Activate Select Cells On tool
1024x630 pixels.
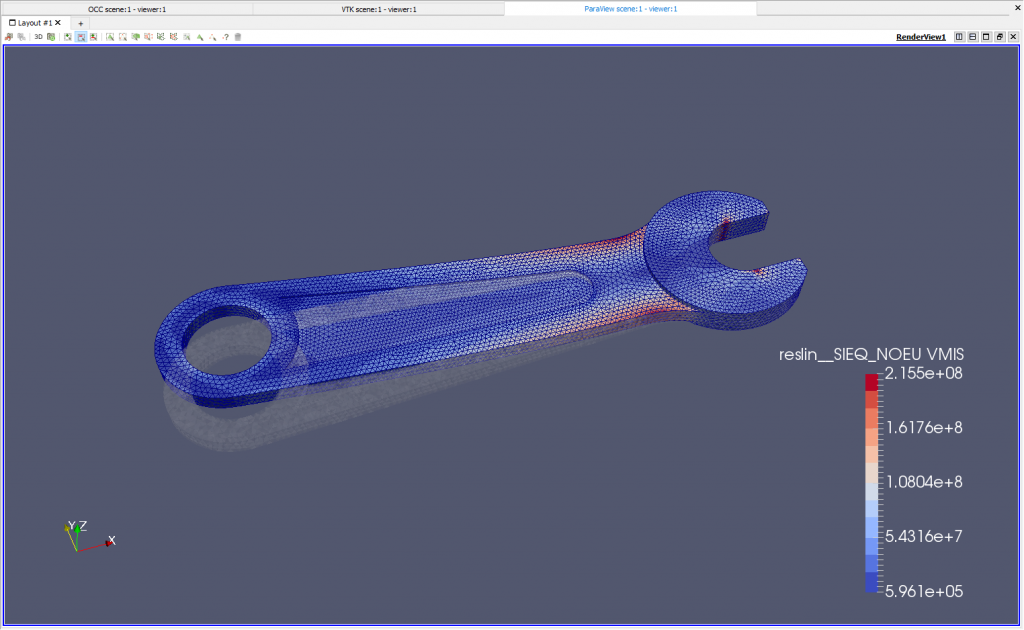(110, 37)
